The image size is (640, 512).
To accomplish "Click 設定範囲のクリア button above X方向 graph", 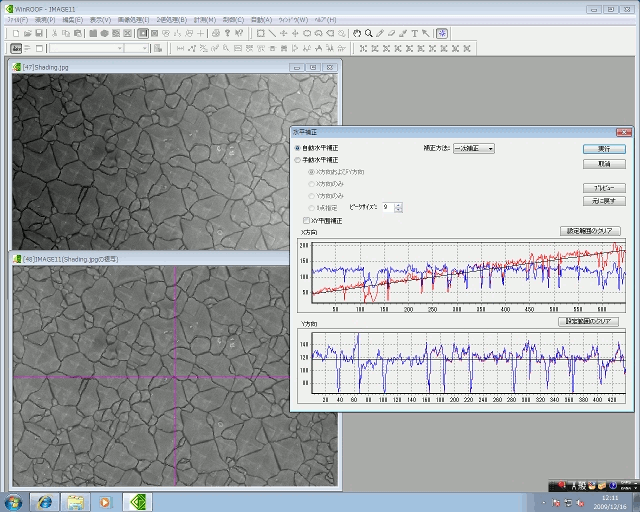I will [590, 231].
